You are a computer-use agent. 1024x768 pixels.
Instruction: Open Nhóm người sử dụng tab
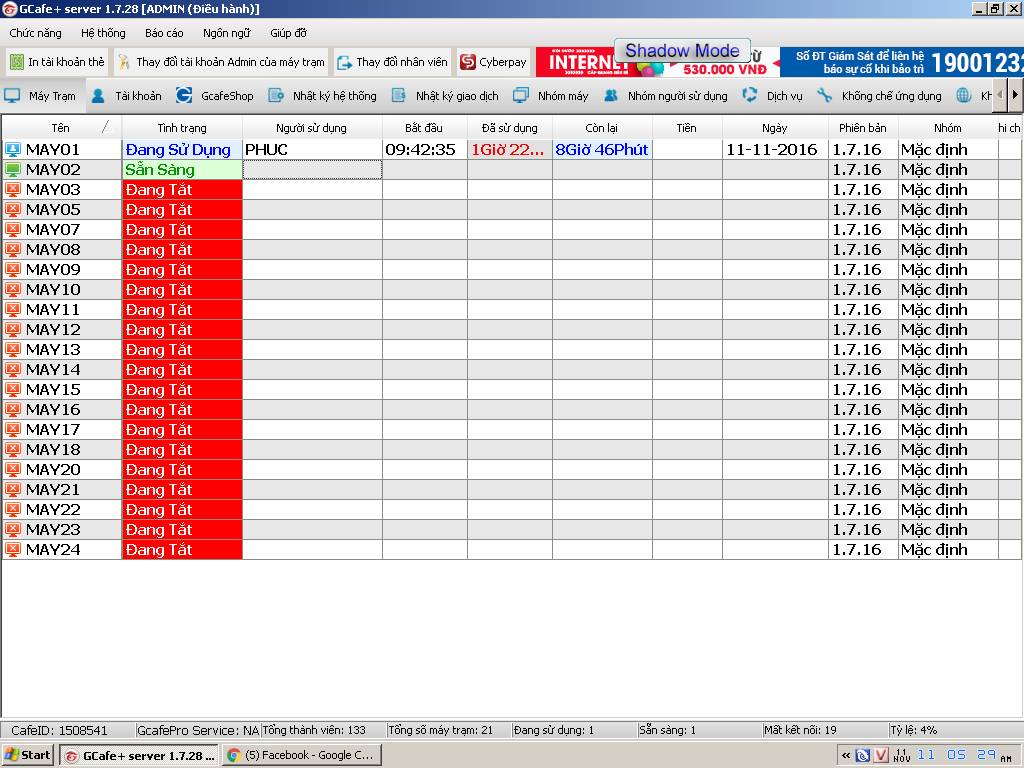coord(665,96)
